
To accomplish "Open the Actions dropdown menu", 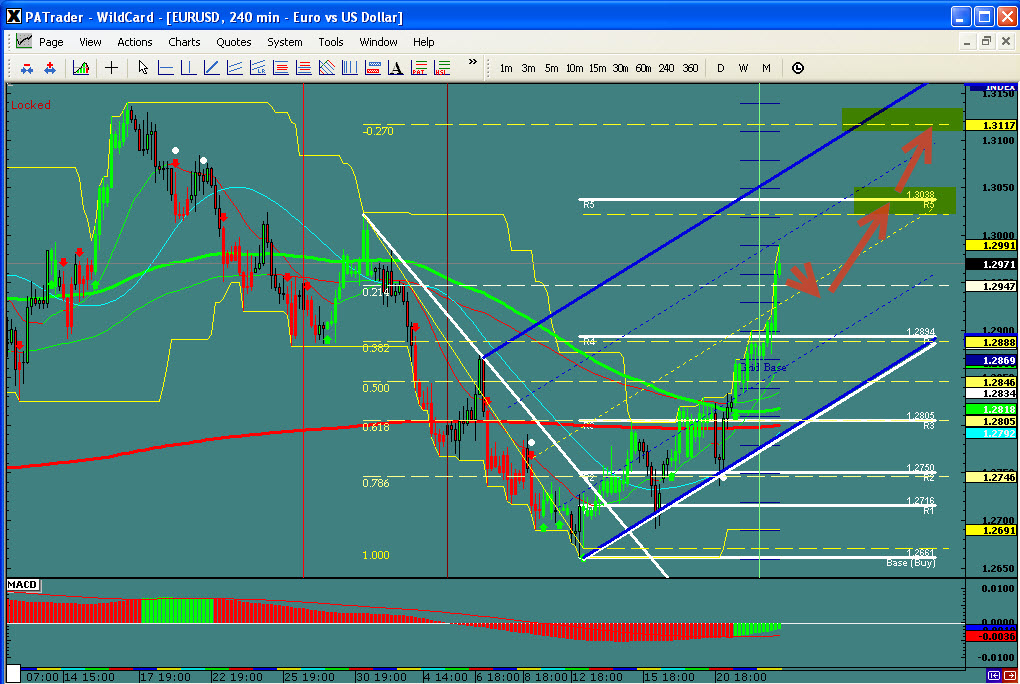I will (x=135, y=42).
